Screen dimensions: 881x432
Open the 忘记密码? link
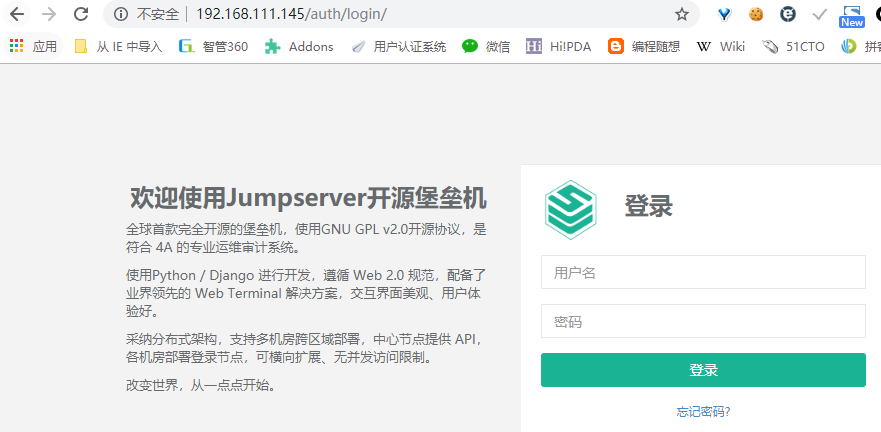coord(703,412)
